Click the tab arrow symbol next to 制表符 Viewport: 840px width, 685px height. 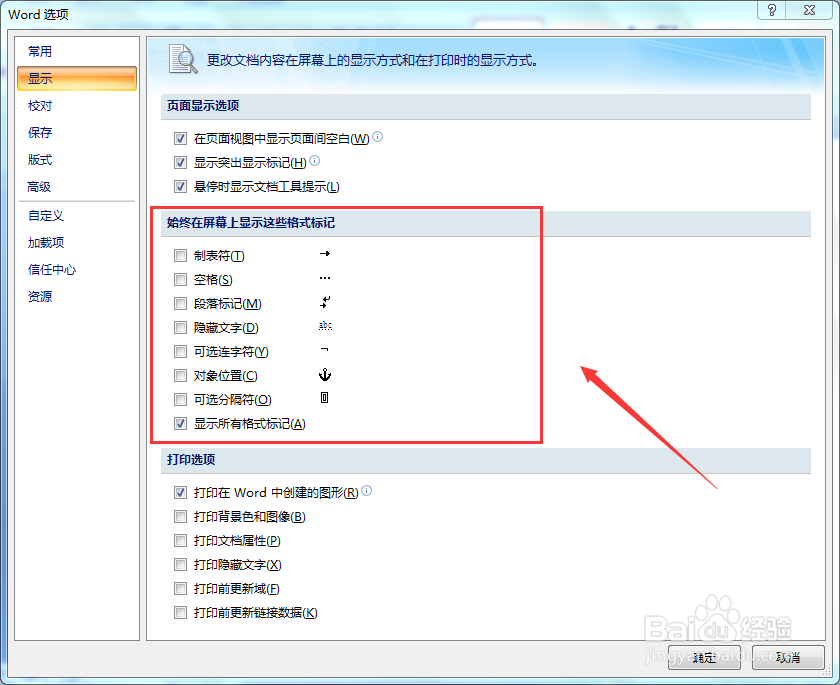tap(325, 254)
